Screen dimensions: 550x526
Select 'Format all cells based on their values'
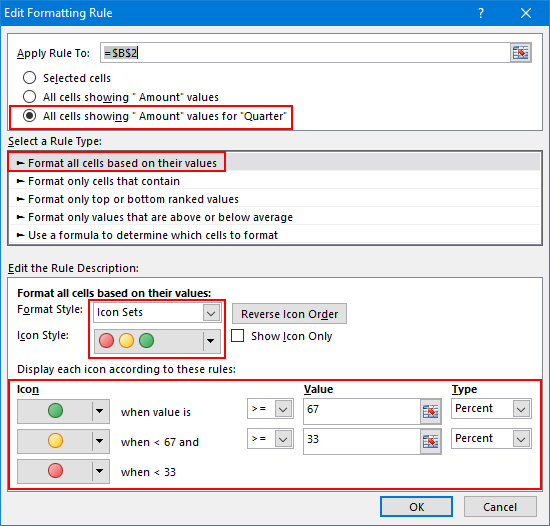click(275, 163)
